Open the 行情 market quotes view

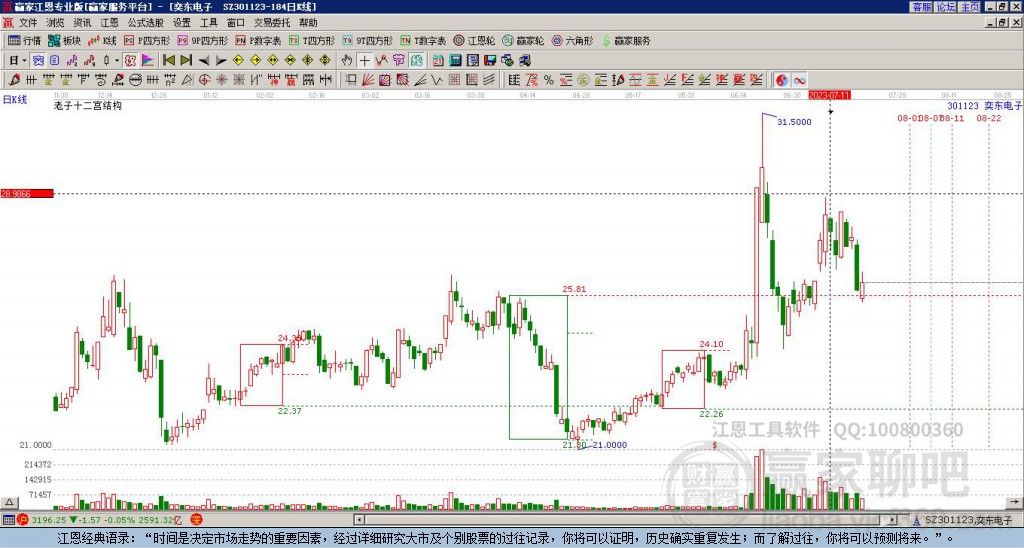click(x=24, y=40)
